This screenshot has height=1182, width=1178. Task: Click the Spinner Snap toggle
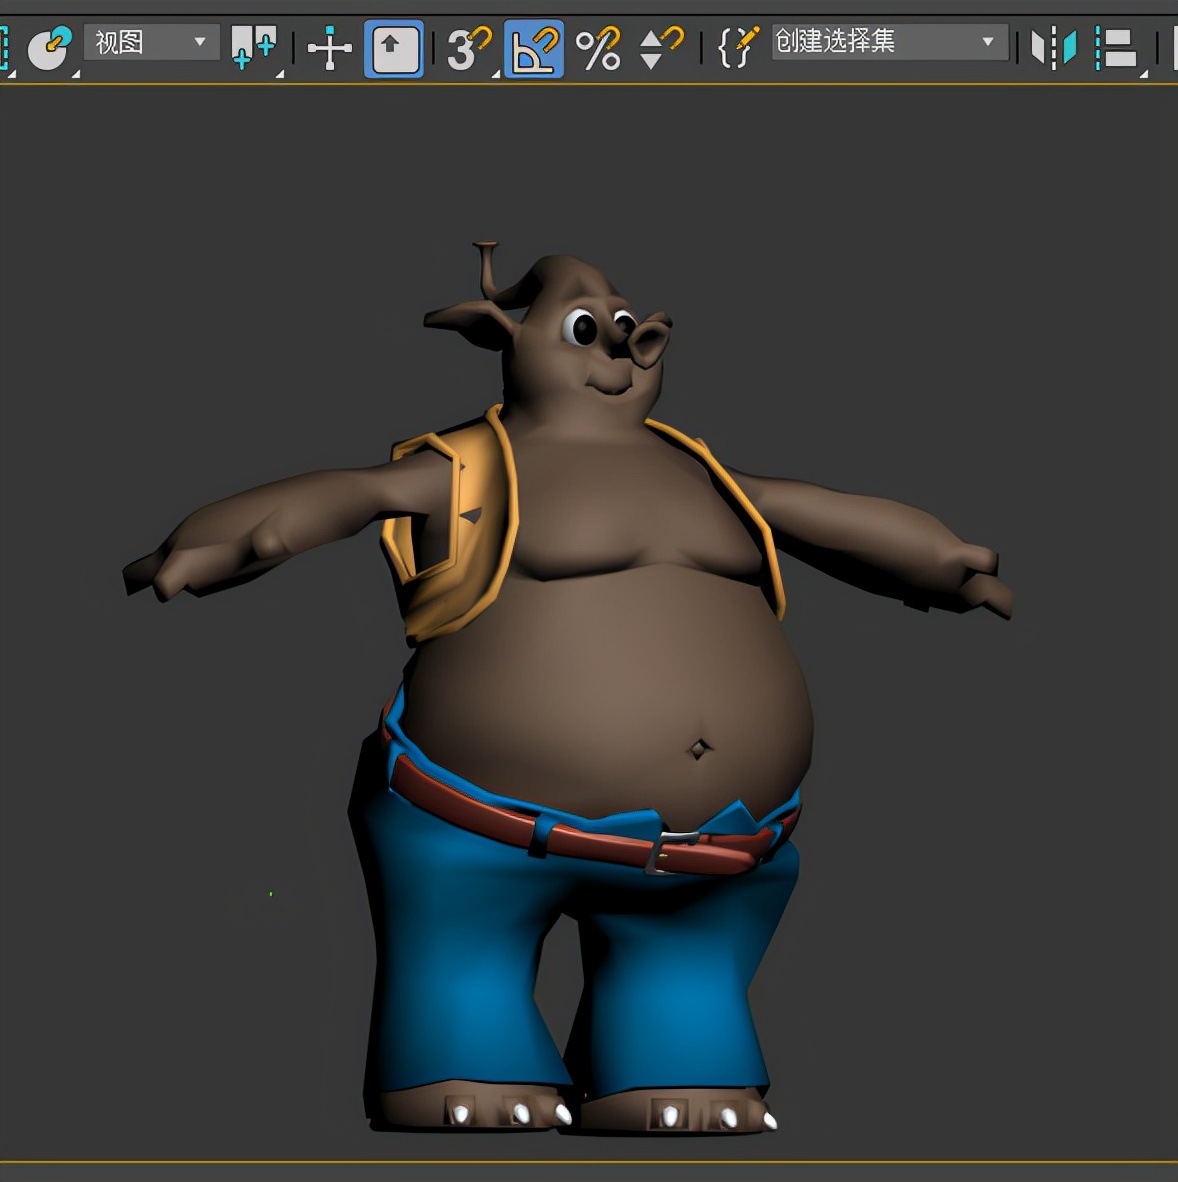pyautogui.click(x=659, y=48)
